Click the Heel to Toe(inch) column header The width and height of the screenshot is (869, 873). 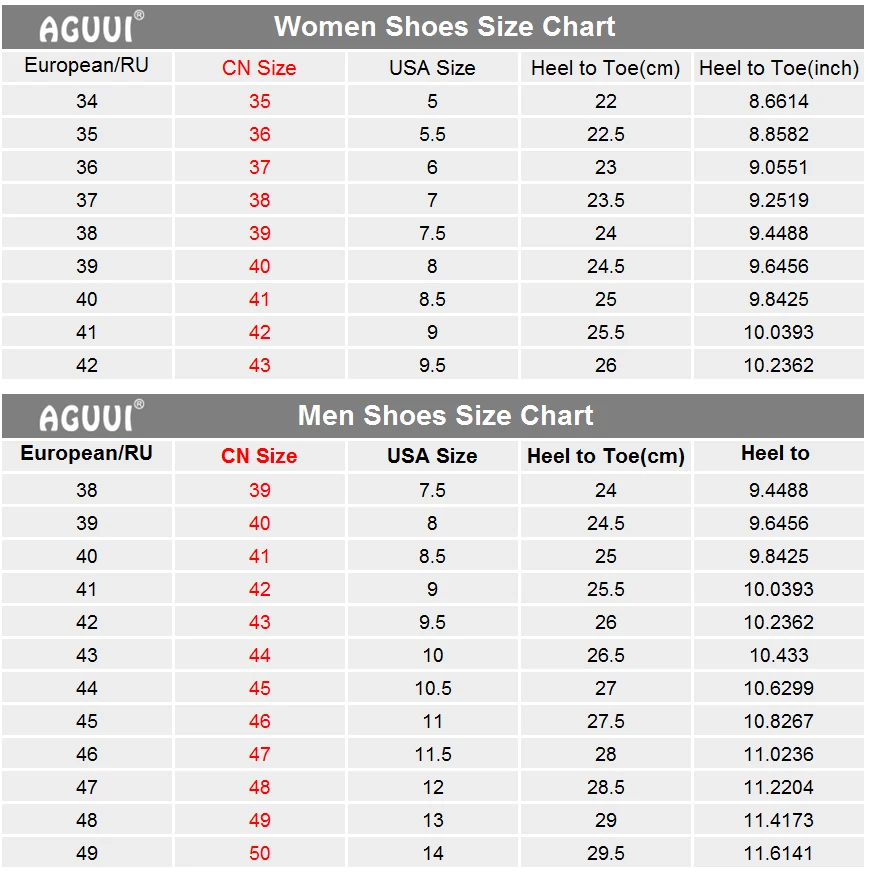click(778, 68)
